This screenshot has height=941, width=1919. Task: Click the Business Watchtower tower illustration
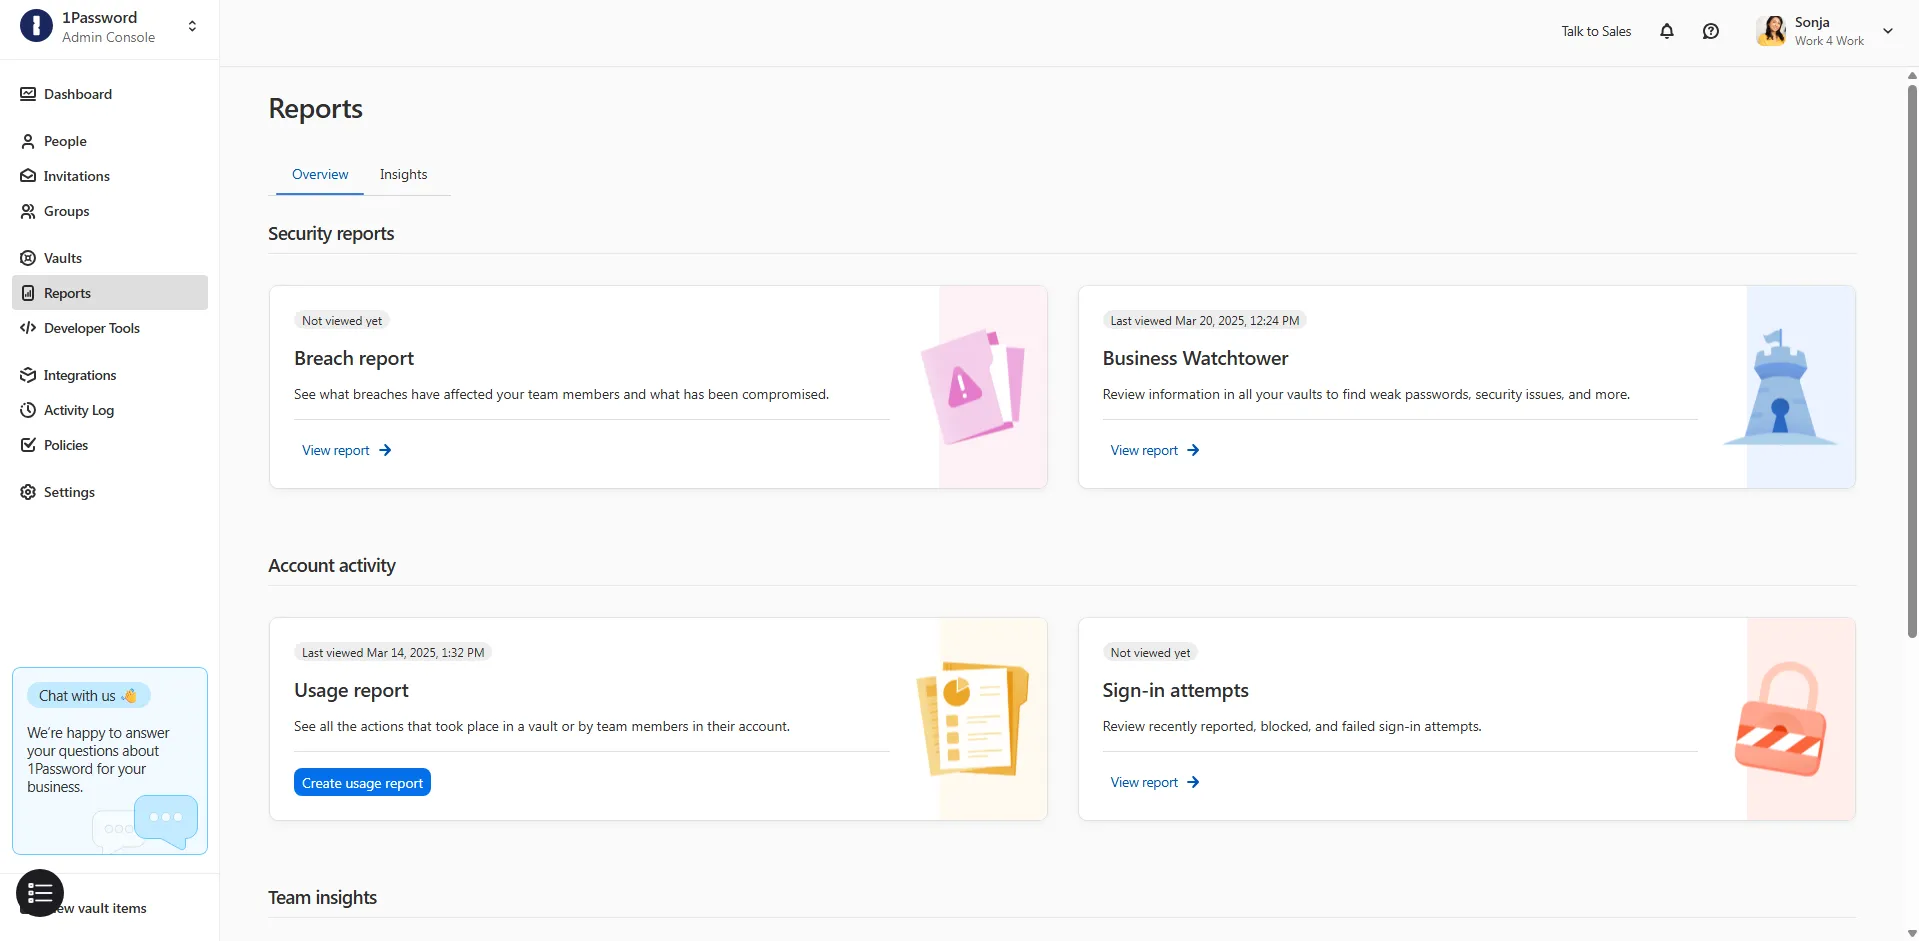(x=1779, y=389)
